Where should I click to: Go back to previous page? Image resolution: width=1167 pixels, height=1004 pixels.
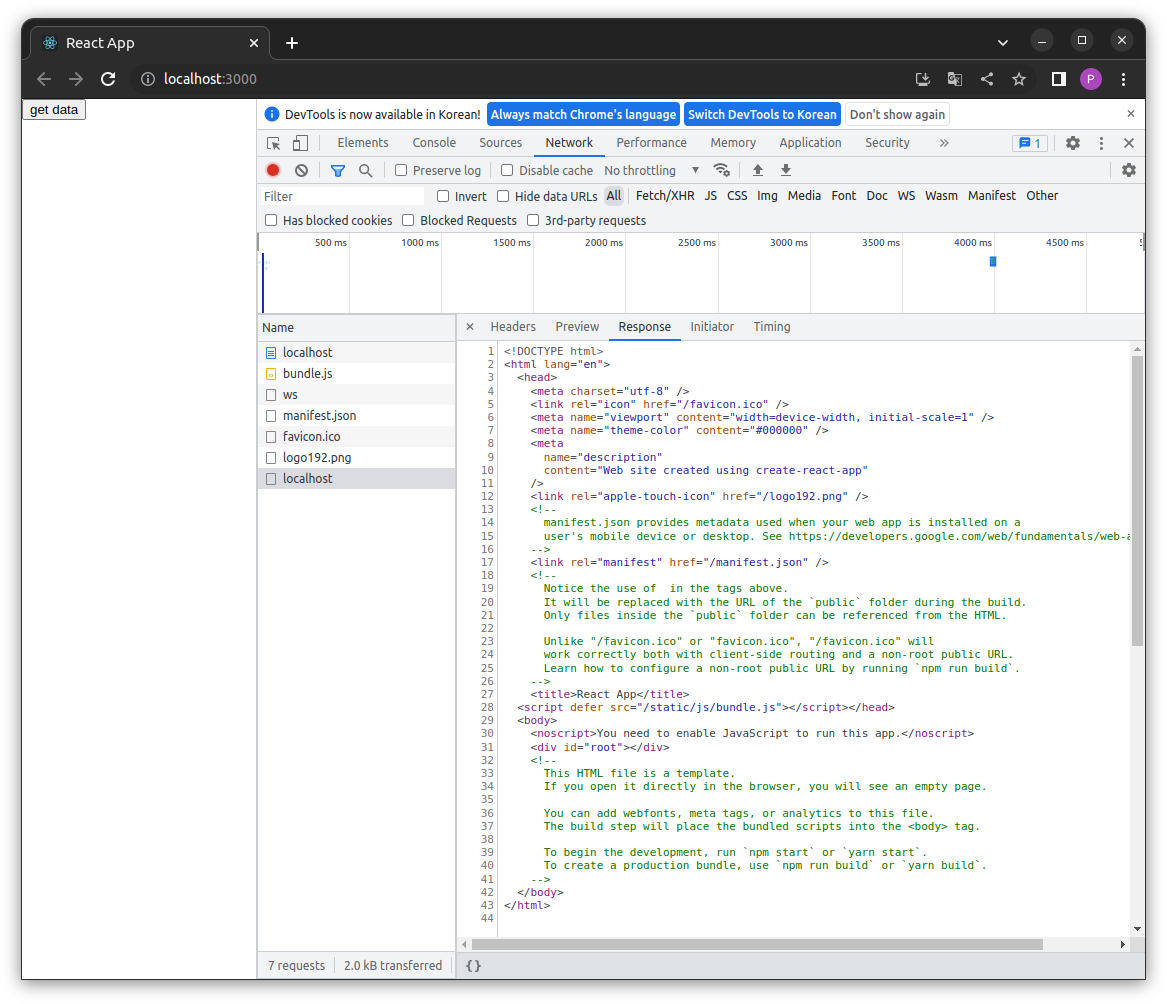point(44,79)
